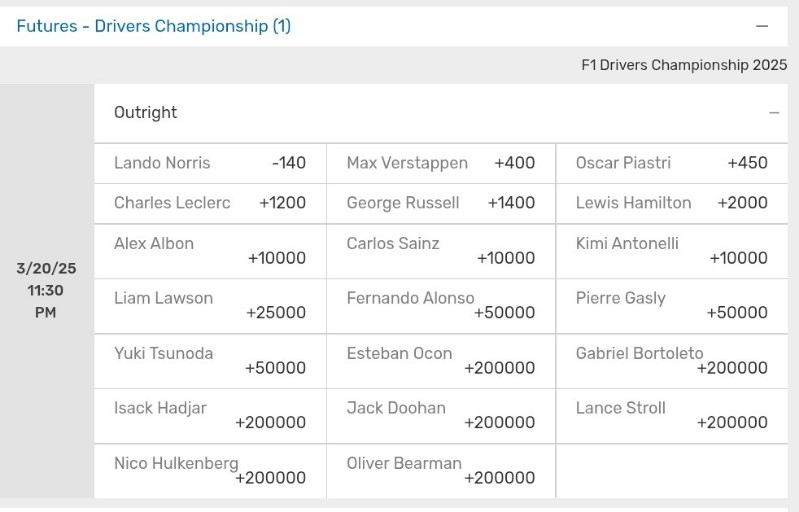
Task: Select Fernando Alonso at +50000
Action: pos(441,306)
